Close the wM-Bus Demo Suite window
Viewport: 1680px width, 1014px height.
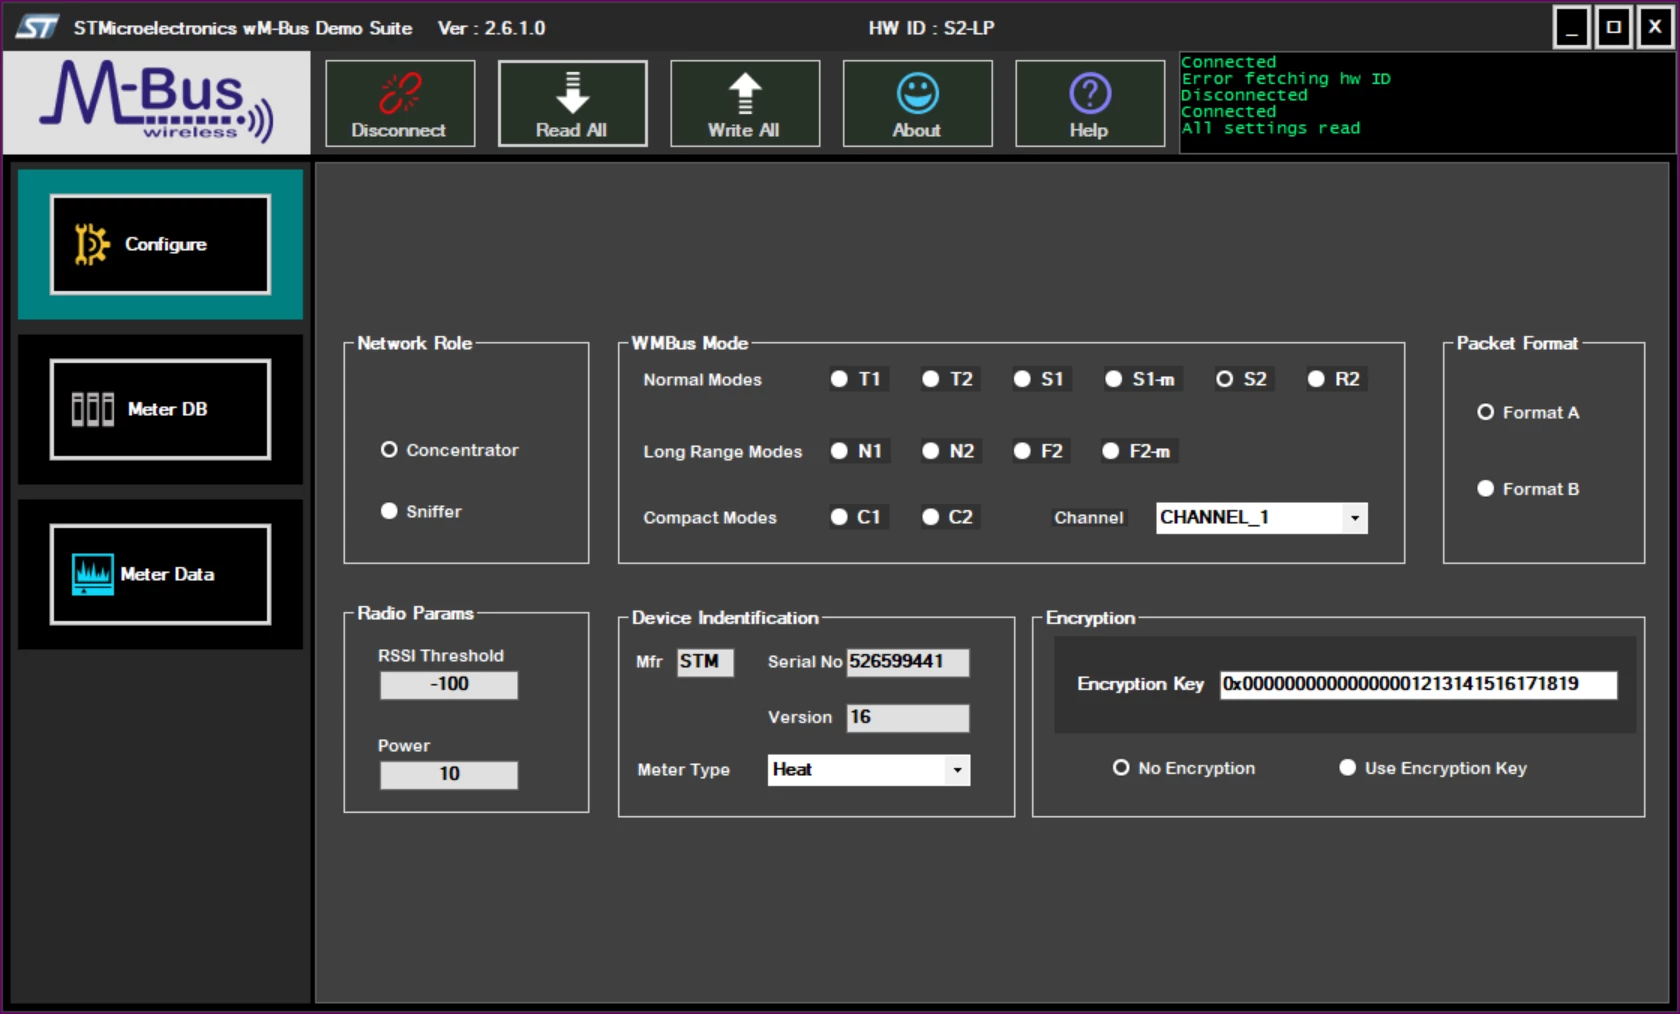[x=1655, y=27]
